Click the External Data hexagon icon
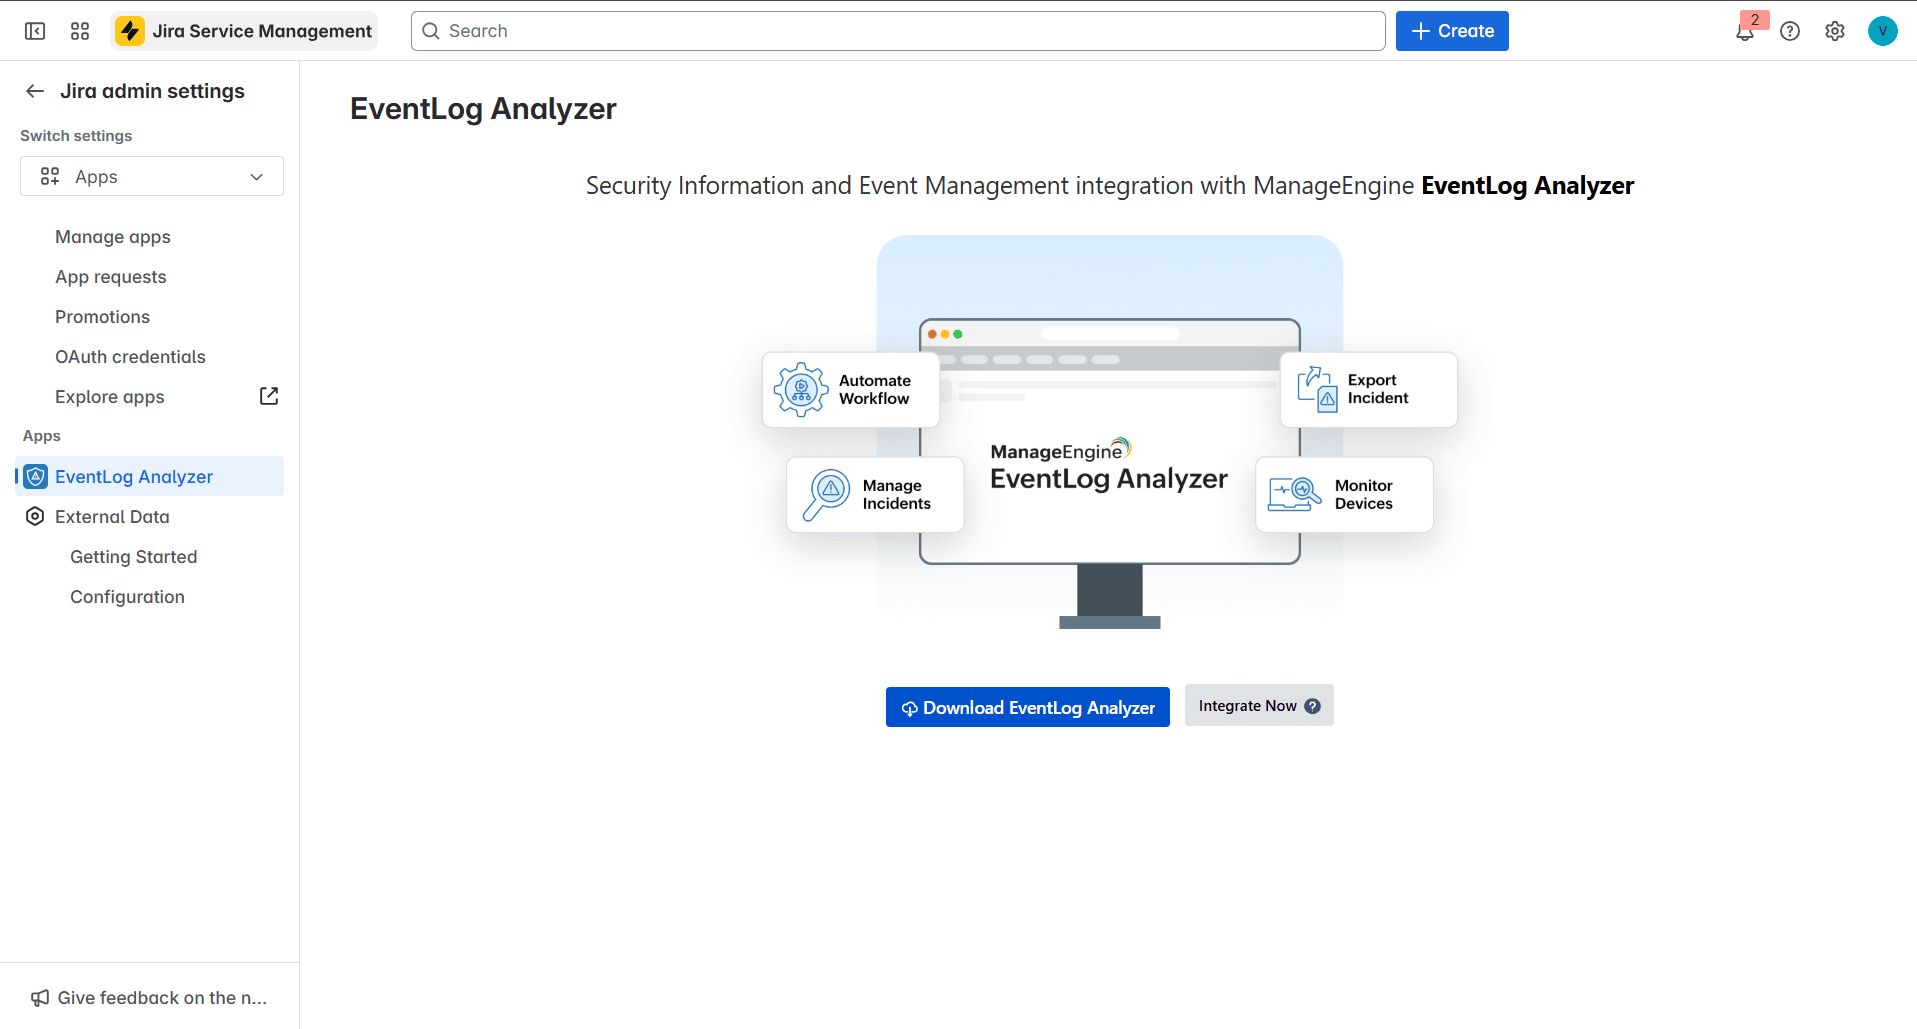 (x=35, y=516)
